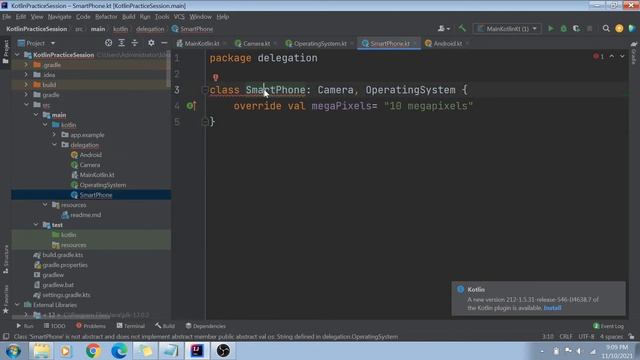Open the Favorites side tool button
This screenshot has height=360, width=640.
point(5,299)
